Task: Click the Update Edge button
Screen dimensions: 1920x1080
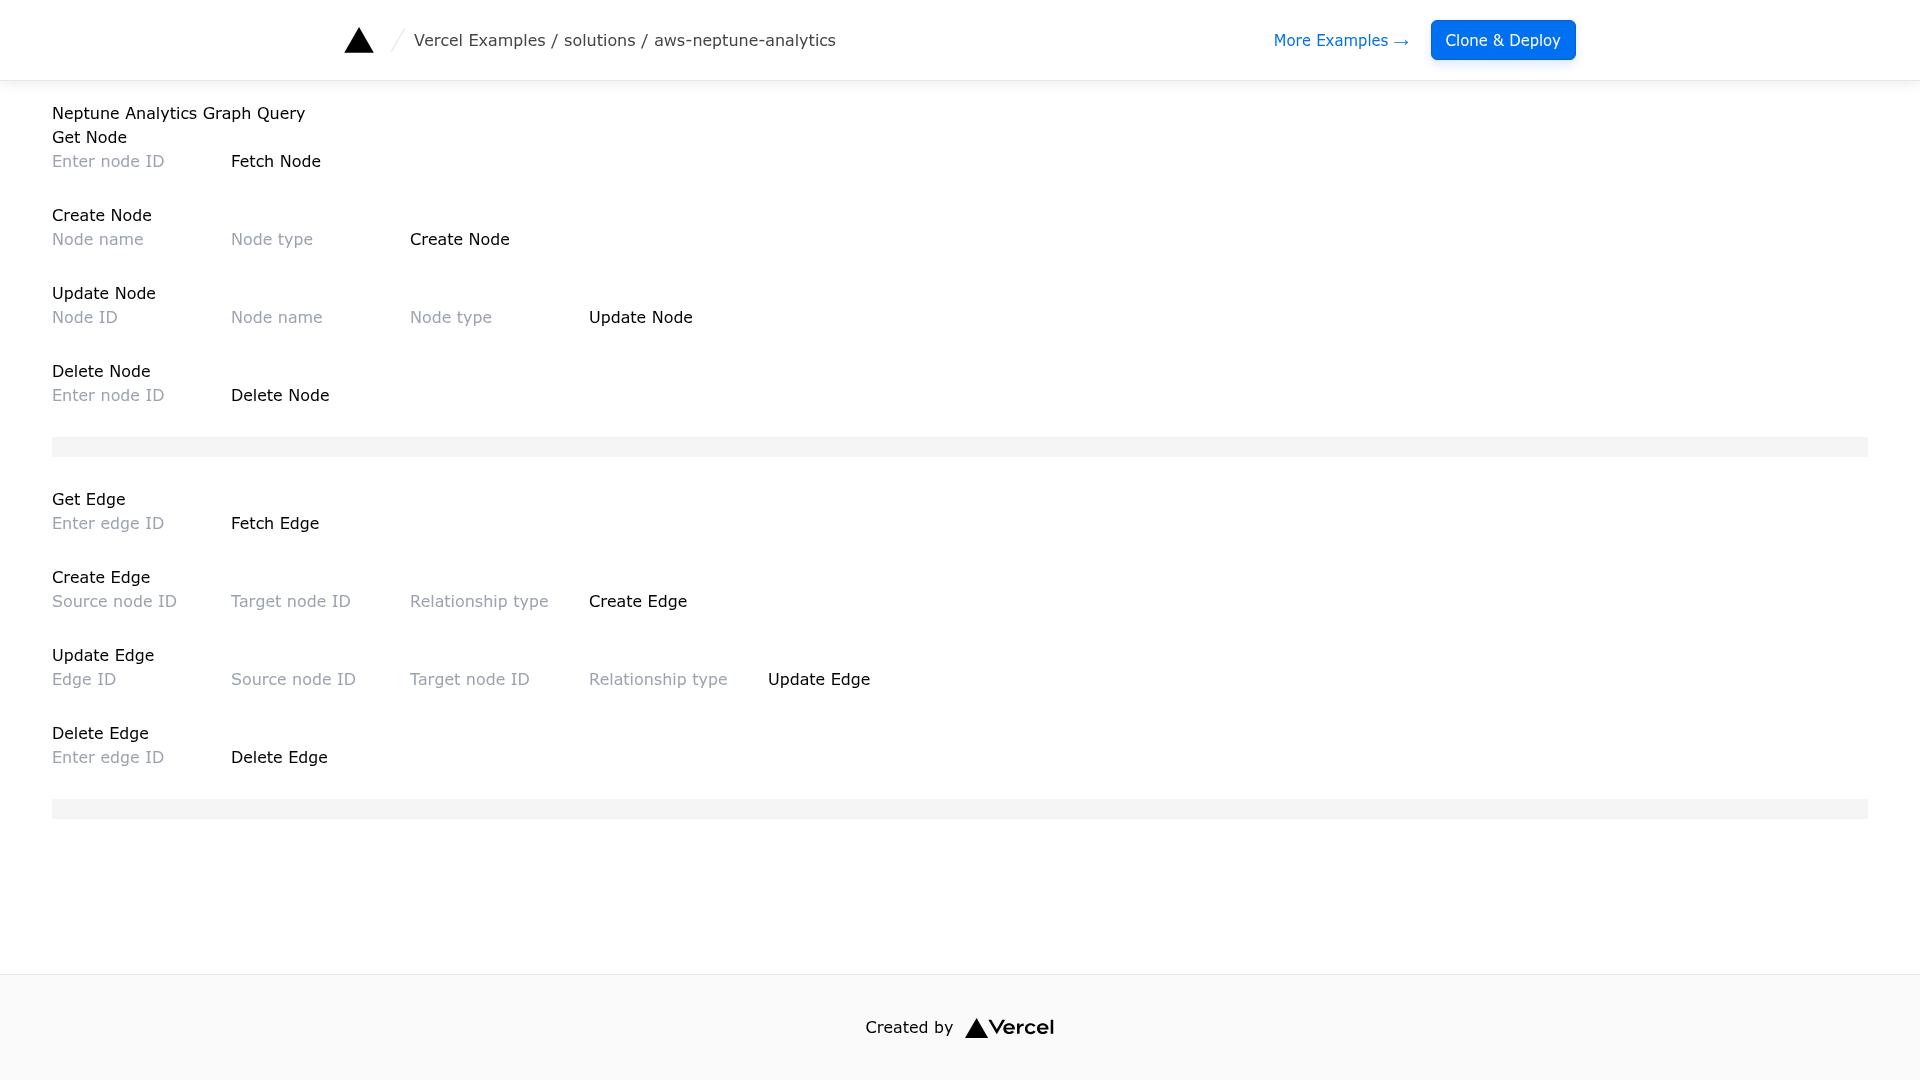Action: click(819, 679)
